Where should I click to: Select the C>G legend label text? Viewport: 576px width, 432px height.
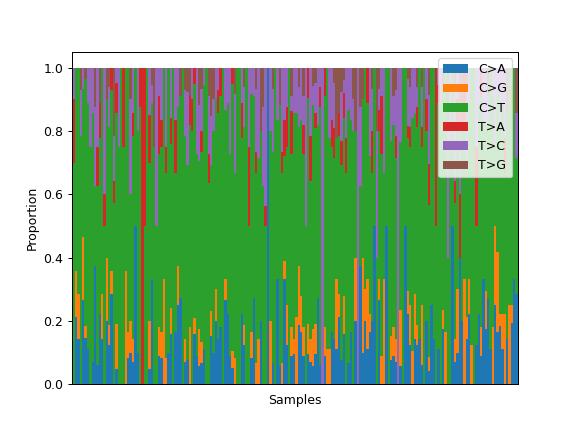coord(492,88)
